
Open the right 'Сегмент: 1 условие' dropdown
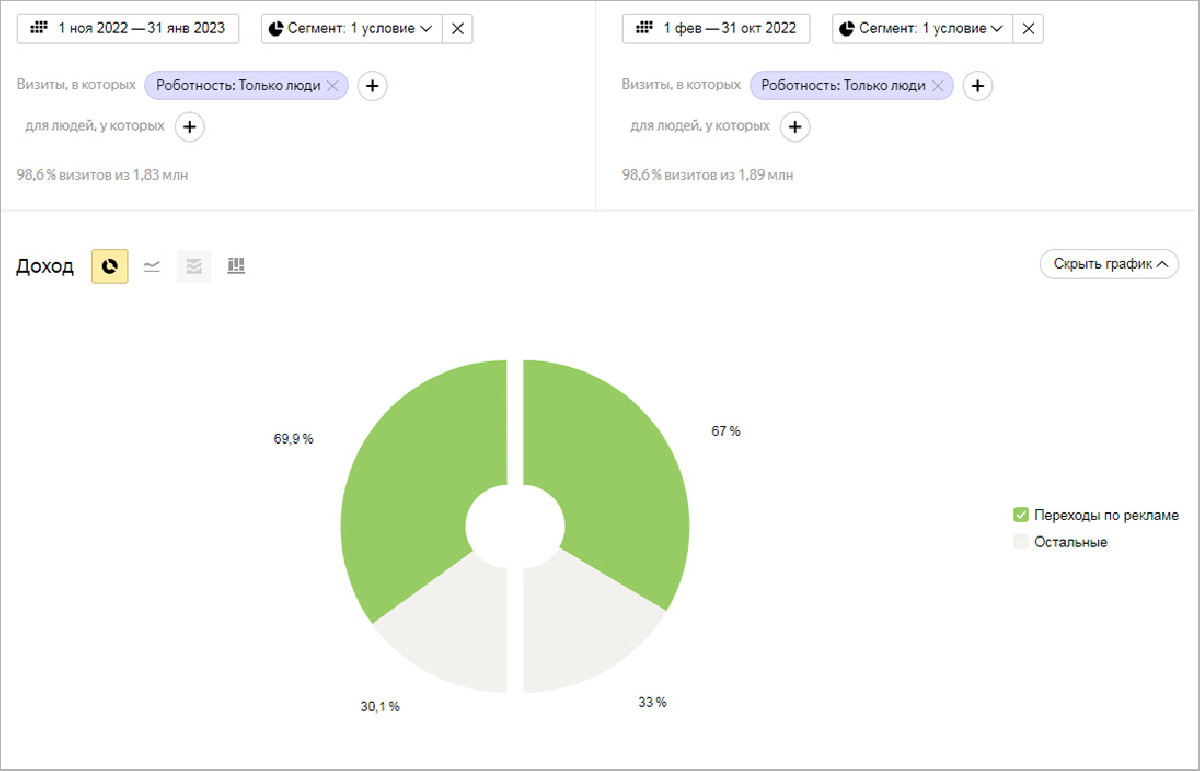(922, 28)
